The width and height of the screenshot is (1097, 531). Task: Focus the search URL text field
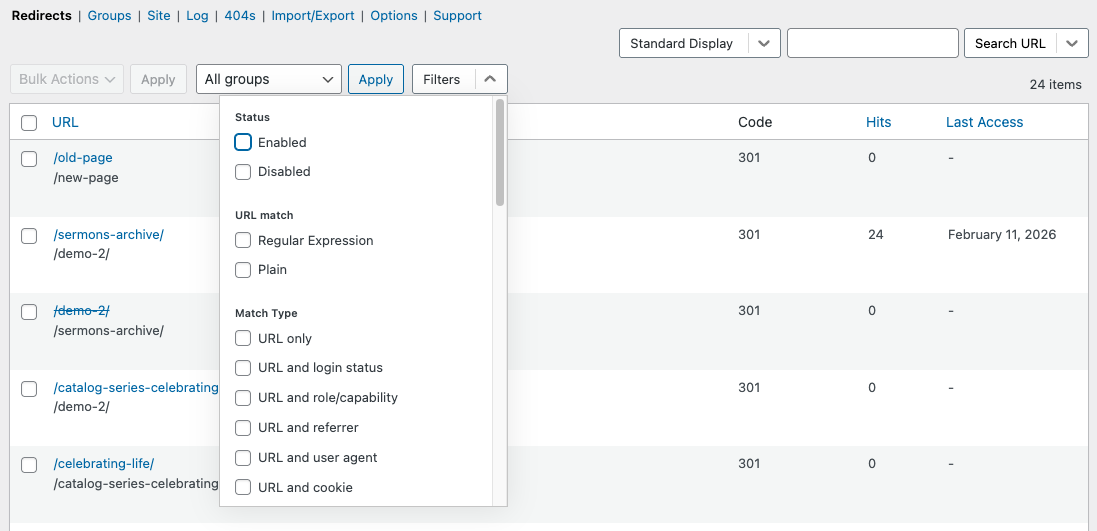[x=872, y=44]
